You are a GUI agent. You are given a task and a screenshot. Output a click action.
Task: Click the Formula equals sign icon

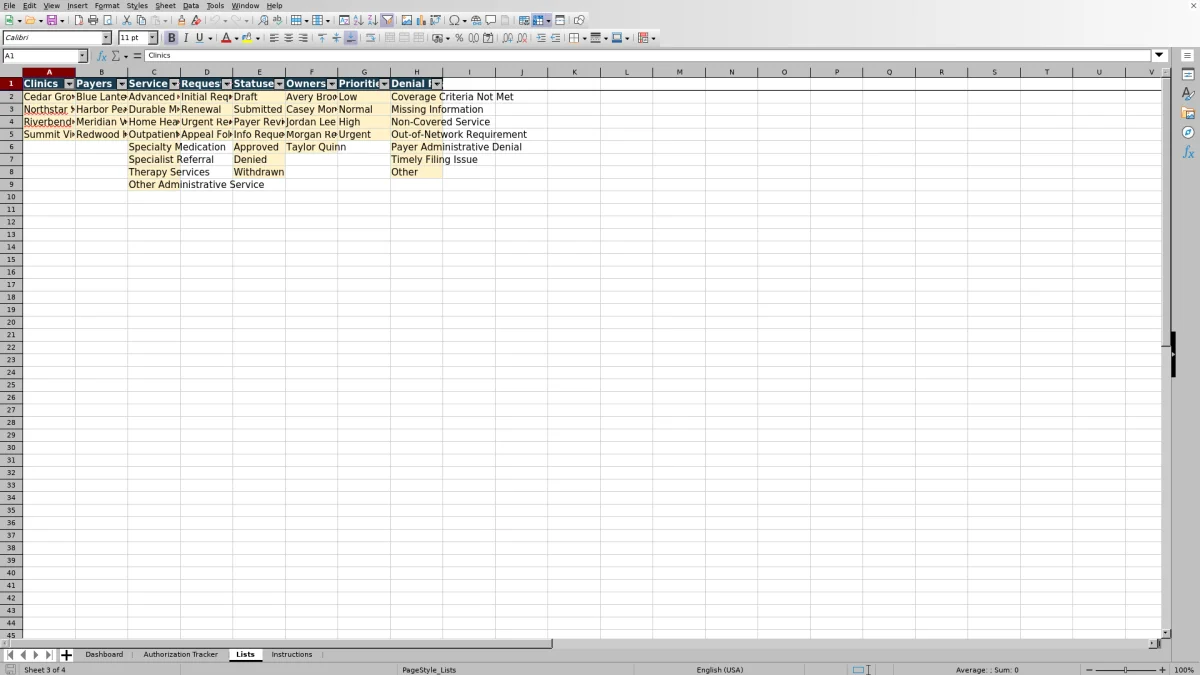[137, 56]
